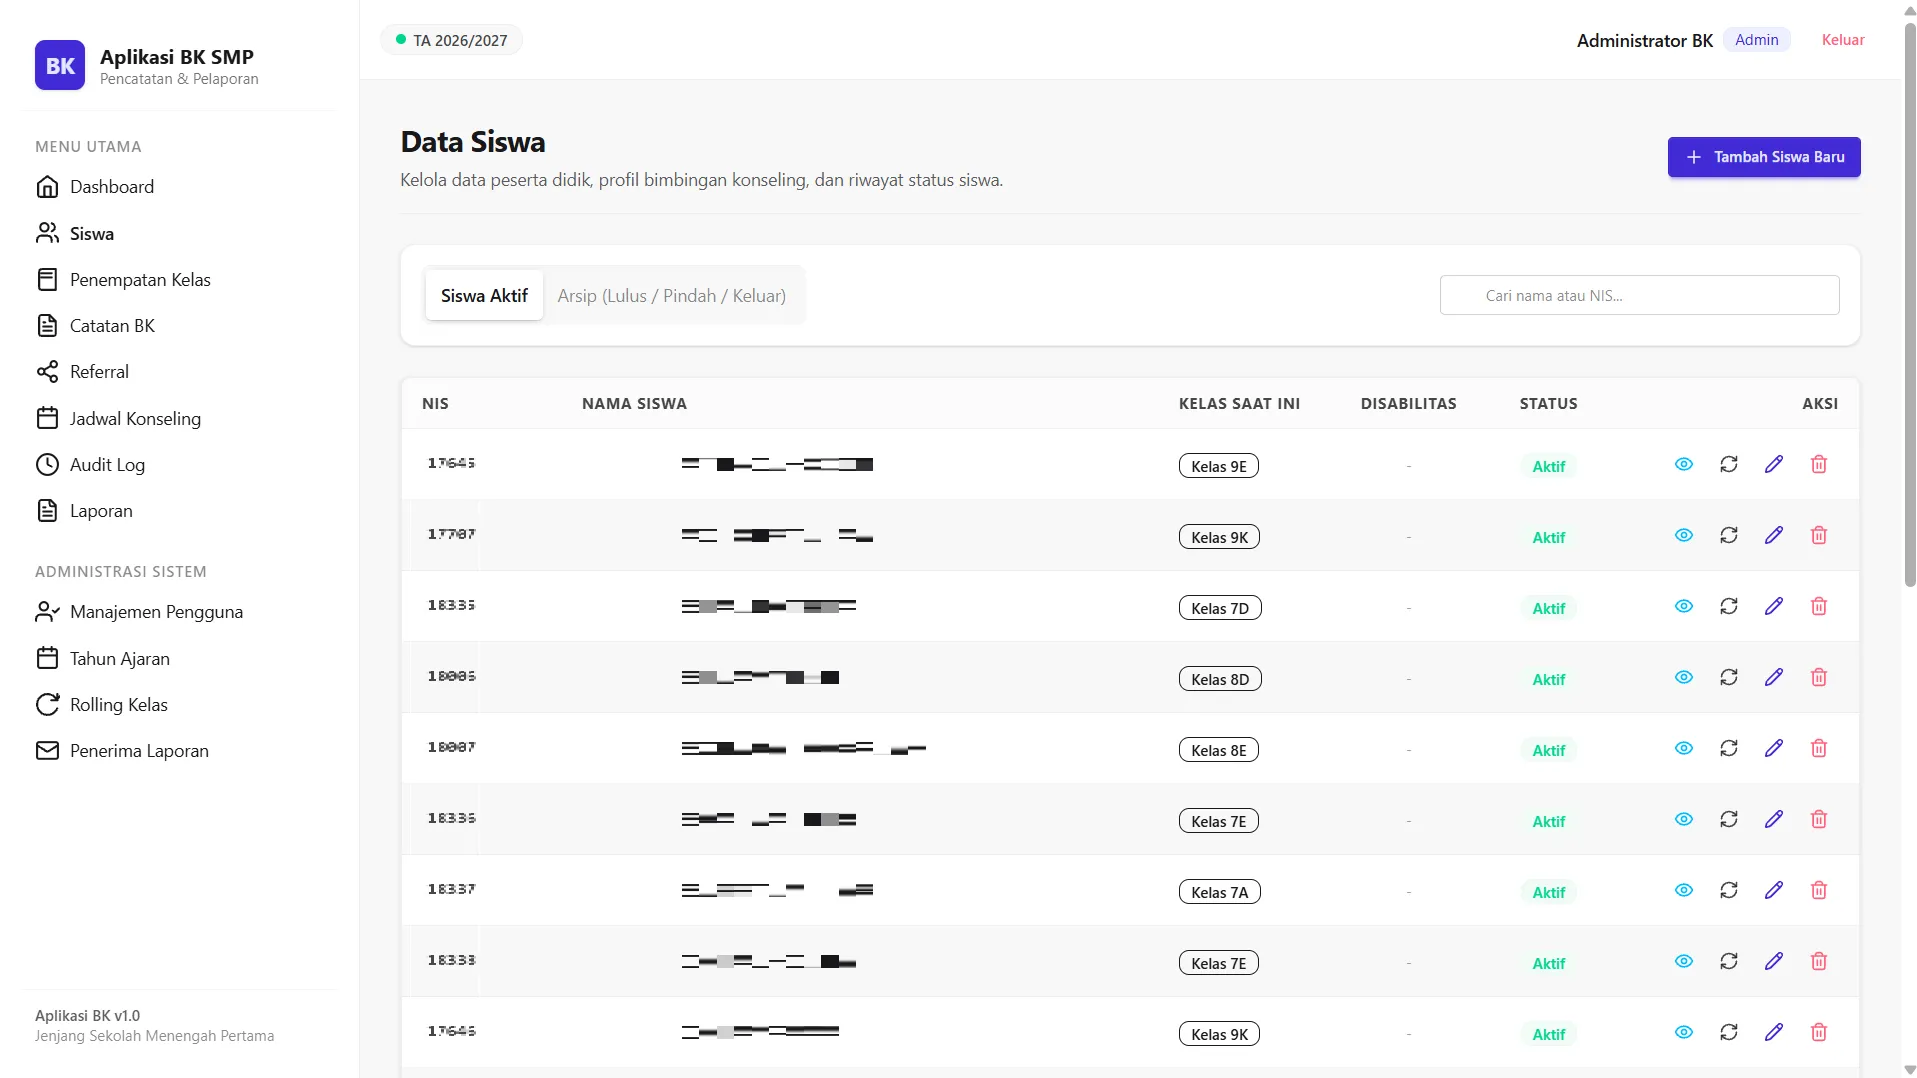Open Rolling Kelas page

[101, 705]
